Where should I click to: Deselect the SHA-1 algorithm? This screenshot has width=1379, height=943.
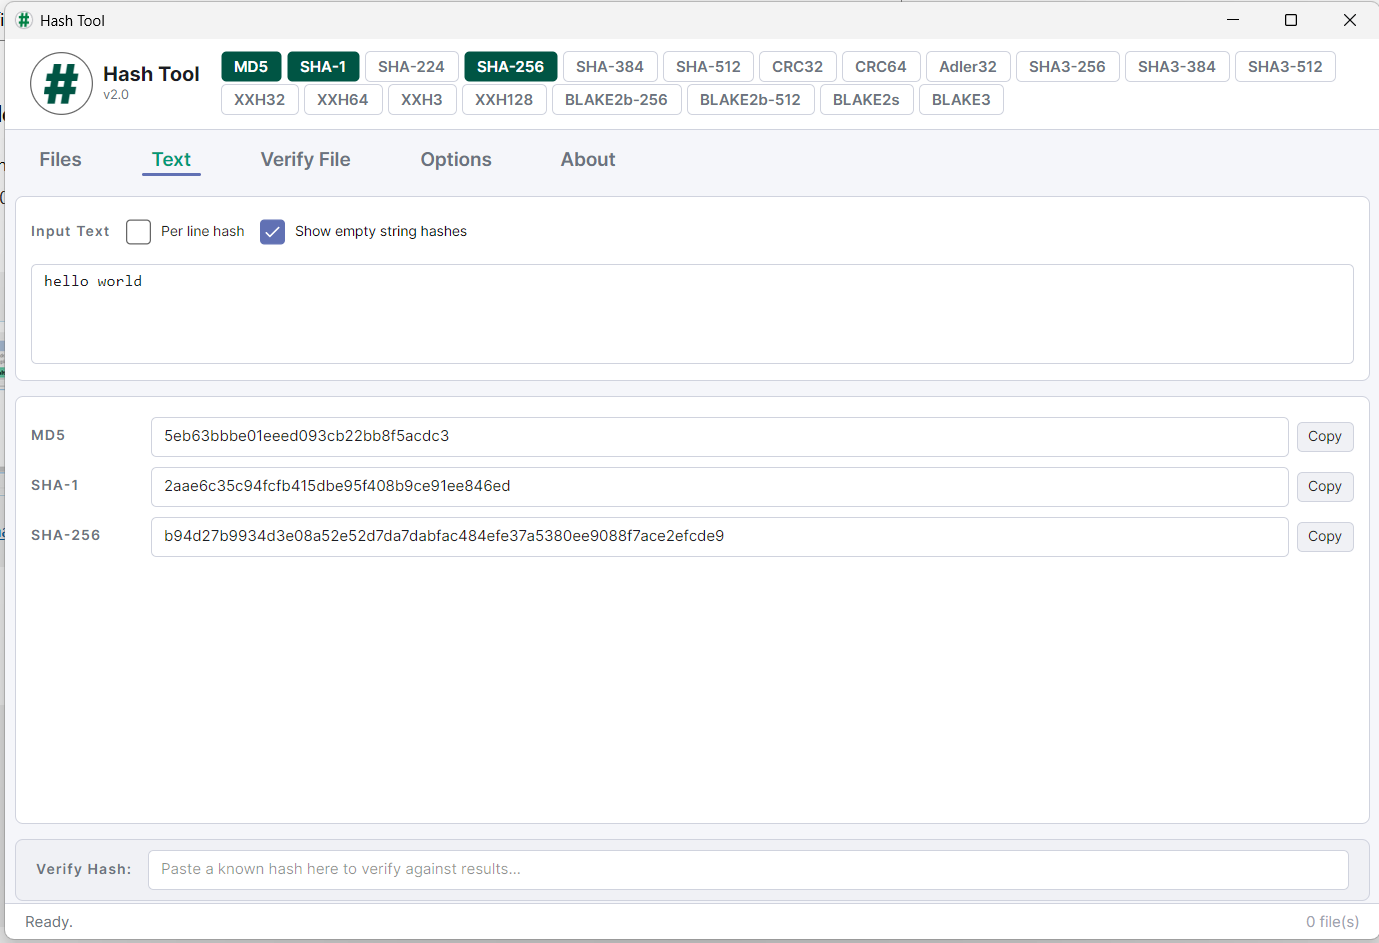coord(323,66)
